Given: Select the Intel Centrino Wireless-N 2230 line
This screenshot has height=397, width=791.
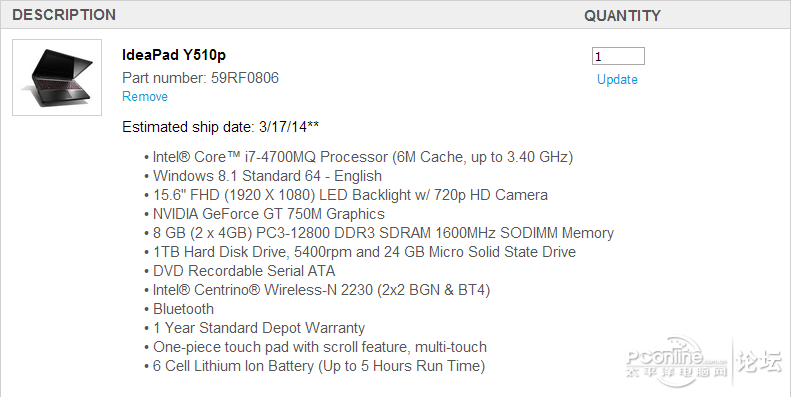Looking at the screenshot, I should click(x=321, y=290).
